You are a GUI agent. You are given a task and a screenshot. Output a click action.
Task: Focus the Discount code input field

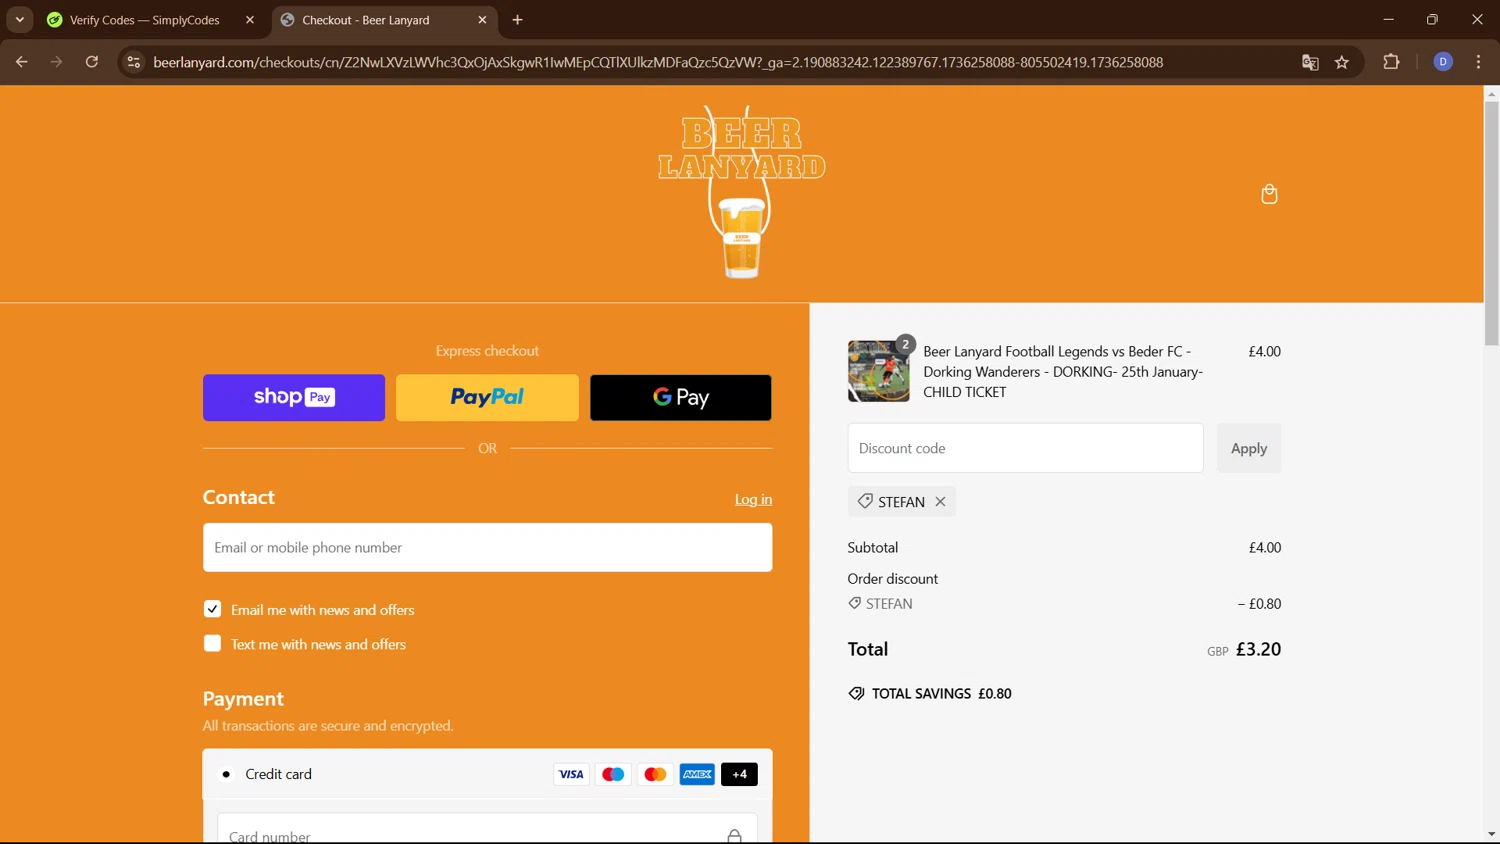click(1025, 448)
